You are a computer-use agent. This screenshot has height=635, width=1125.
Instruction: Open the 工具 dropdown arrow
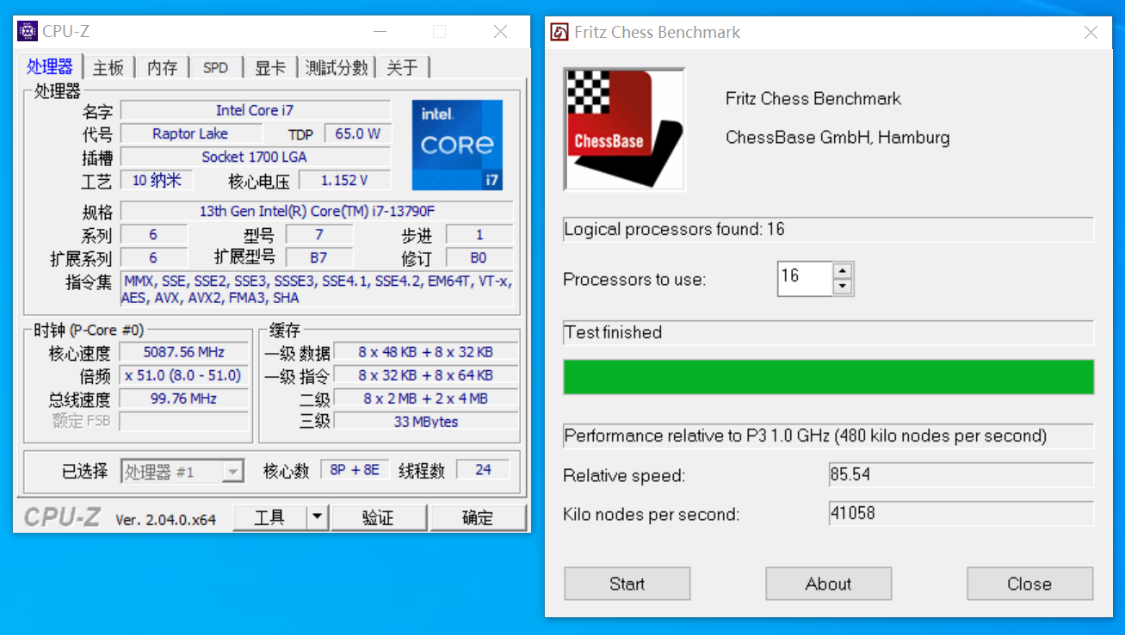click(317, 517)
